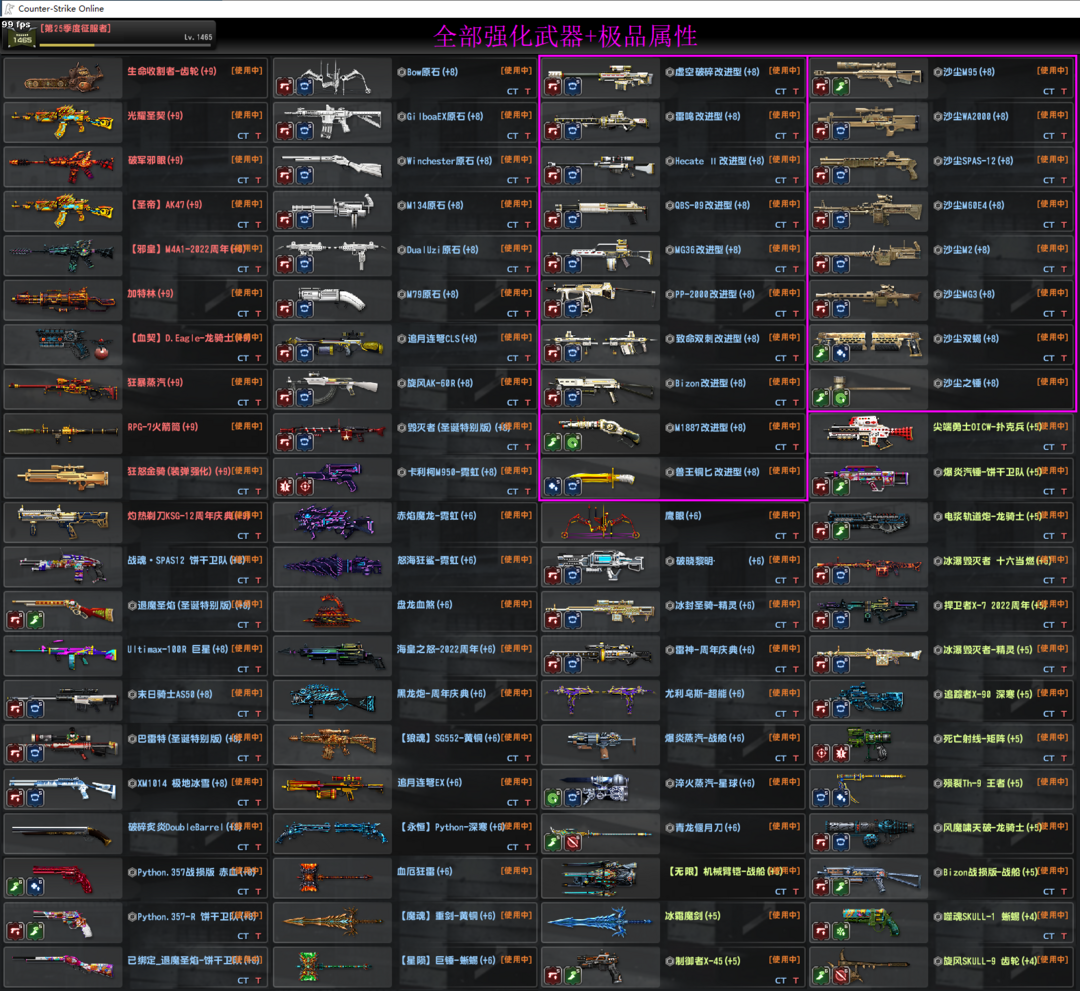Select CT team label on 沙尘SPAS-12 row
The image size is (1080, 991).
tap(1048, 180)
